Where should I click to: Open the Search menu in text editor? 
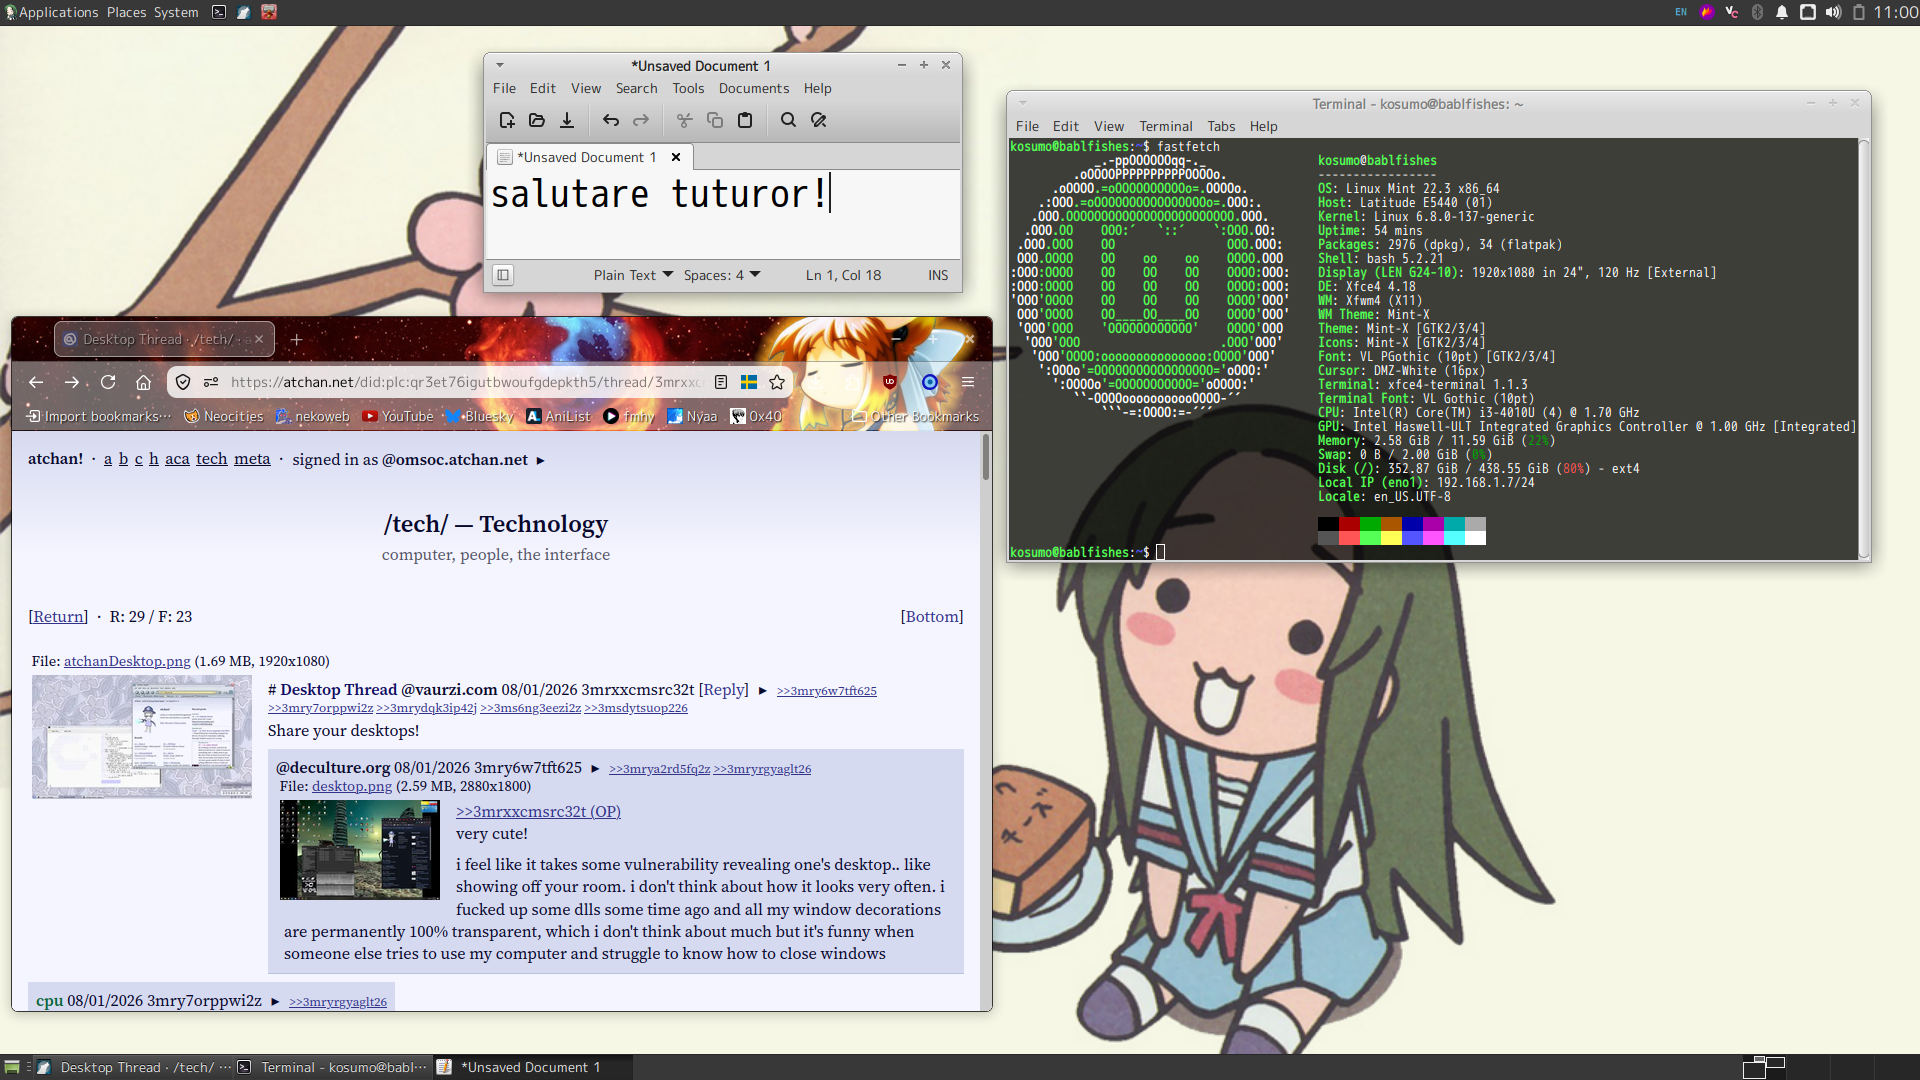[x=636, y=88]
